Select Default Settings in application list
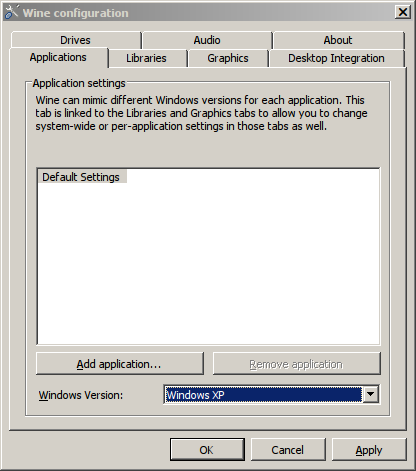Screen dimensions: 416x471 pyautogui.click(x=81, y=177)
